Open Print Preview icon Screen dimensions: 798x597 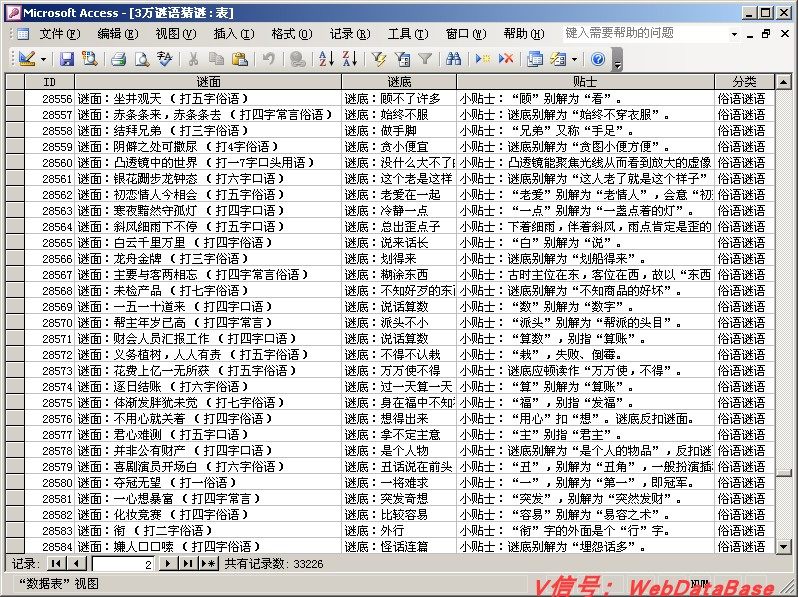pos(141,59)
